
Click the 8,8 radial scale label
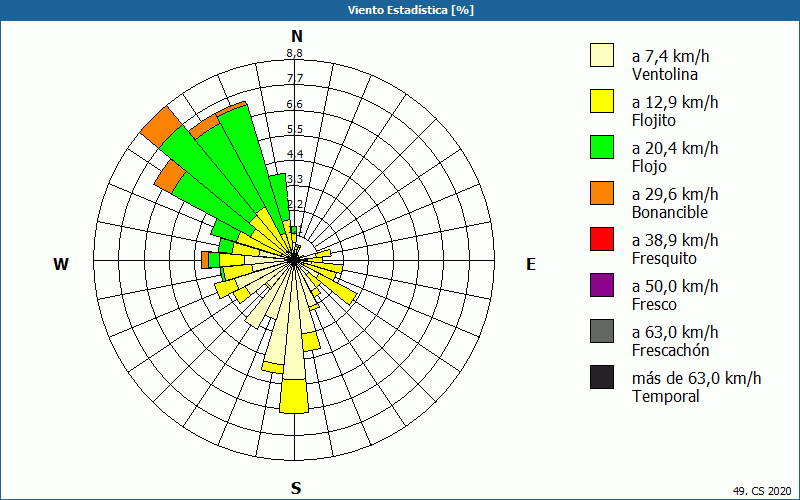tap(294, 53)
